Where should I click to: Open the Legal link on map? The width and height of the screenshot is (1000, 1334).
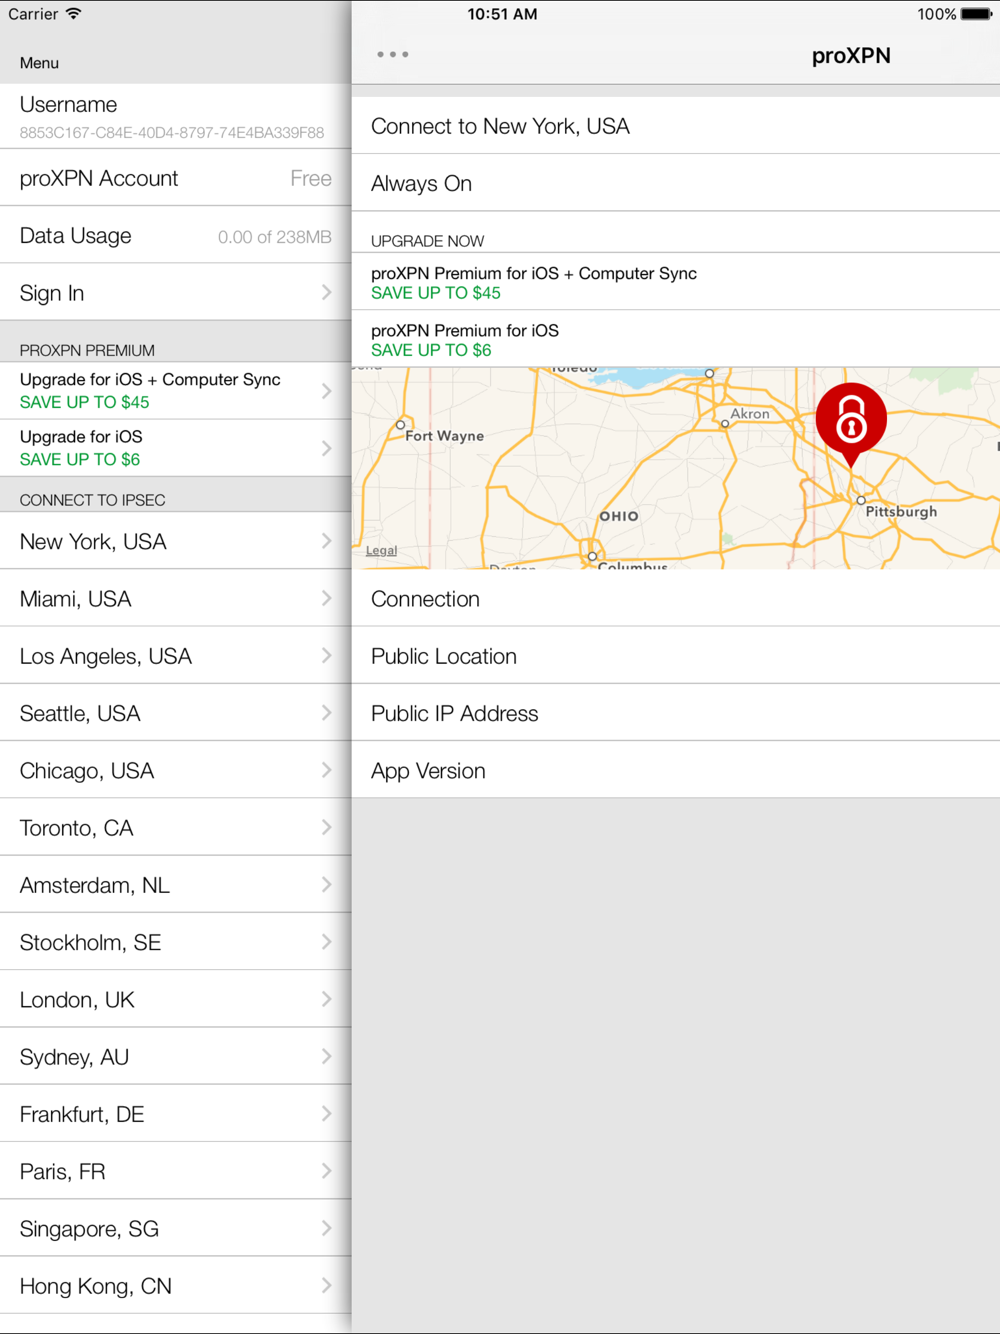point(381,550)
